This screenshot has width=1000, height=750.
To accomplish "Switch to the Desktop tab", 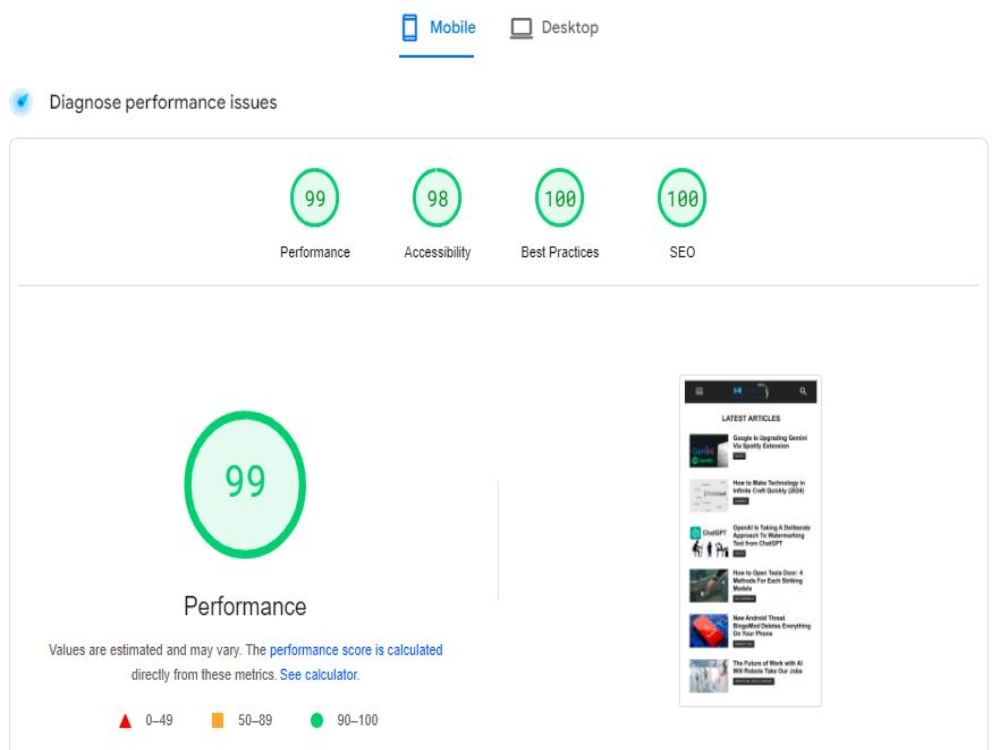I will 555,28.
